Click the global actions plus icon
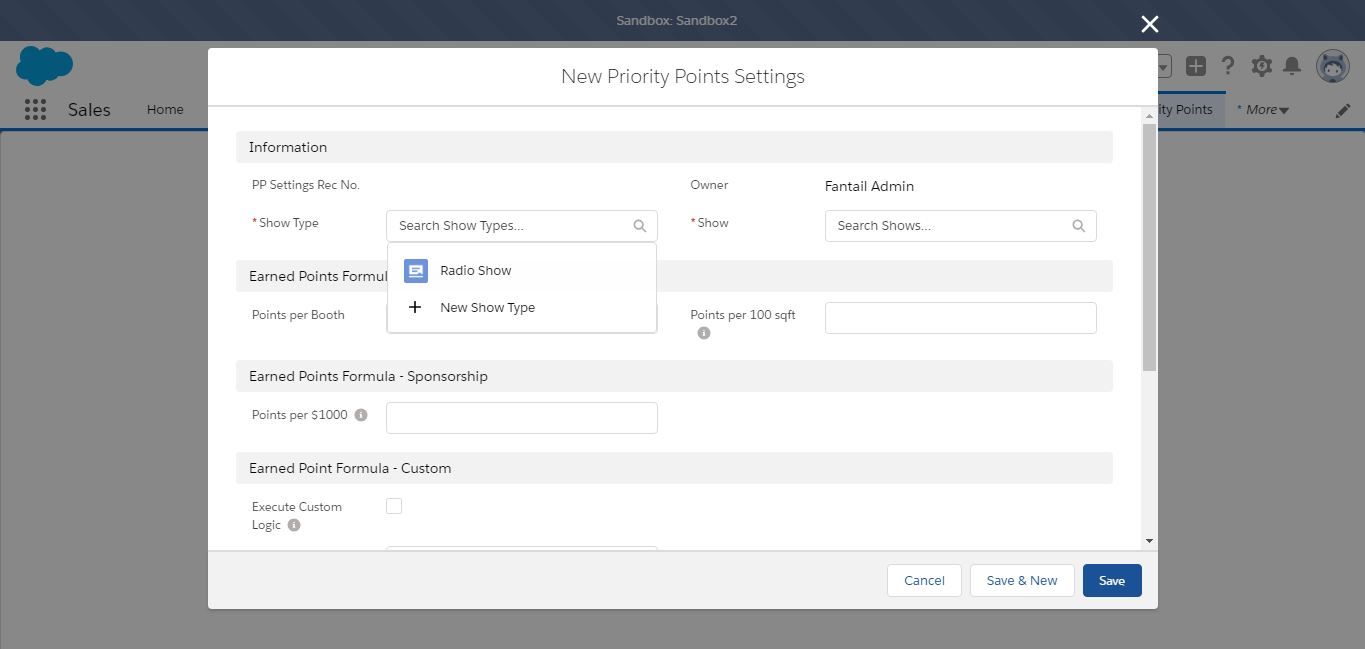Viewport: 1365px width, 649px height. point(1195,66)
